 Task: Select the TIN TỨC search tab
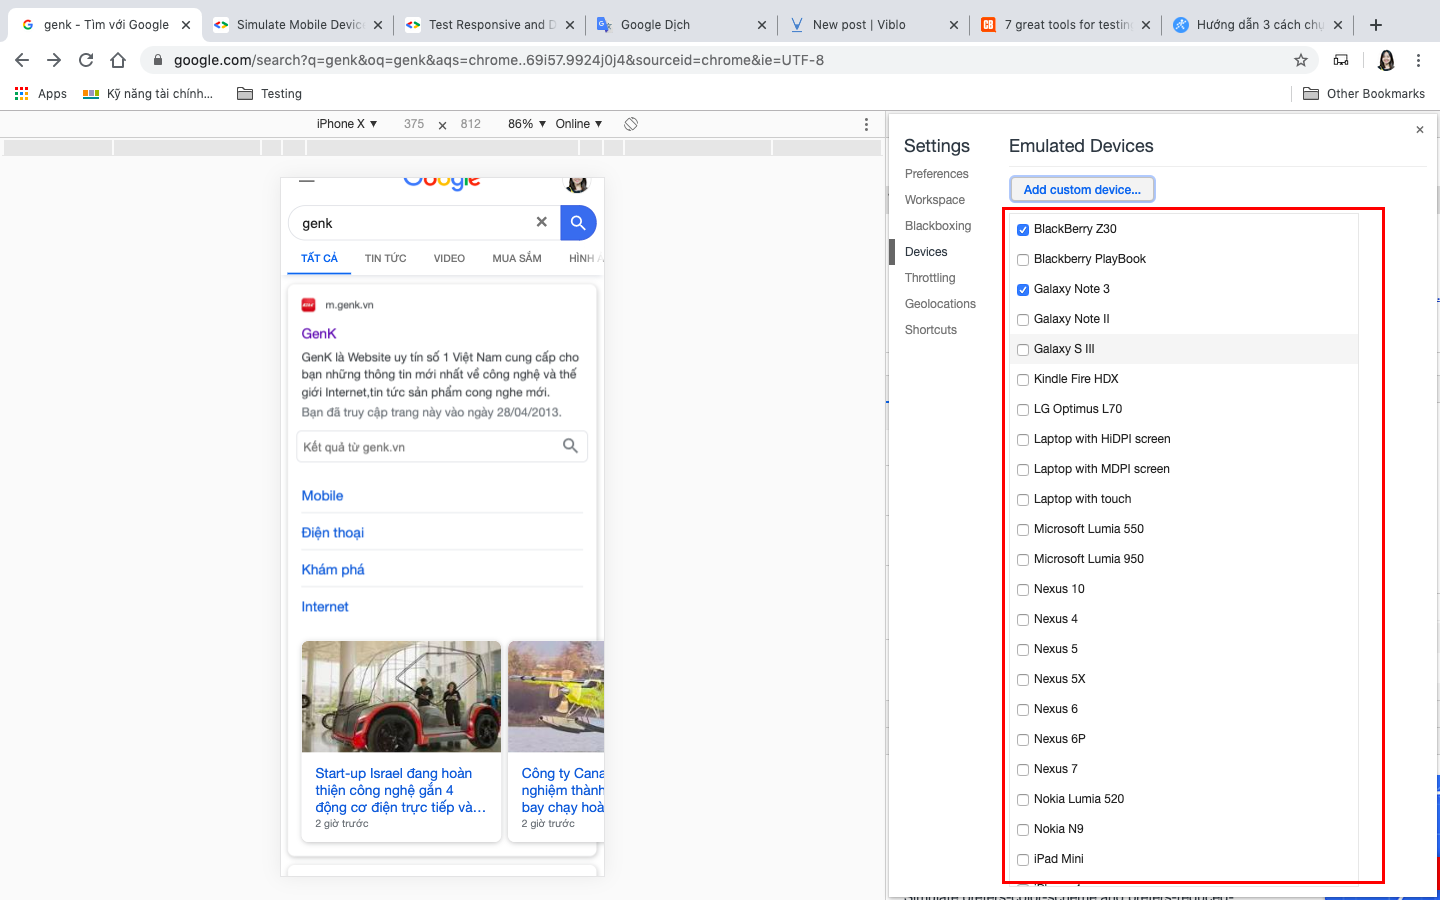(385, 258)
